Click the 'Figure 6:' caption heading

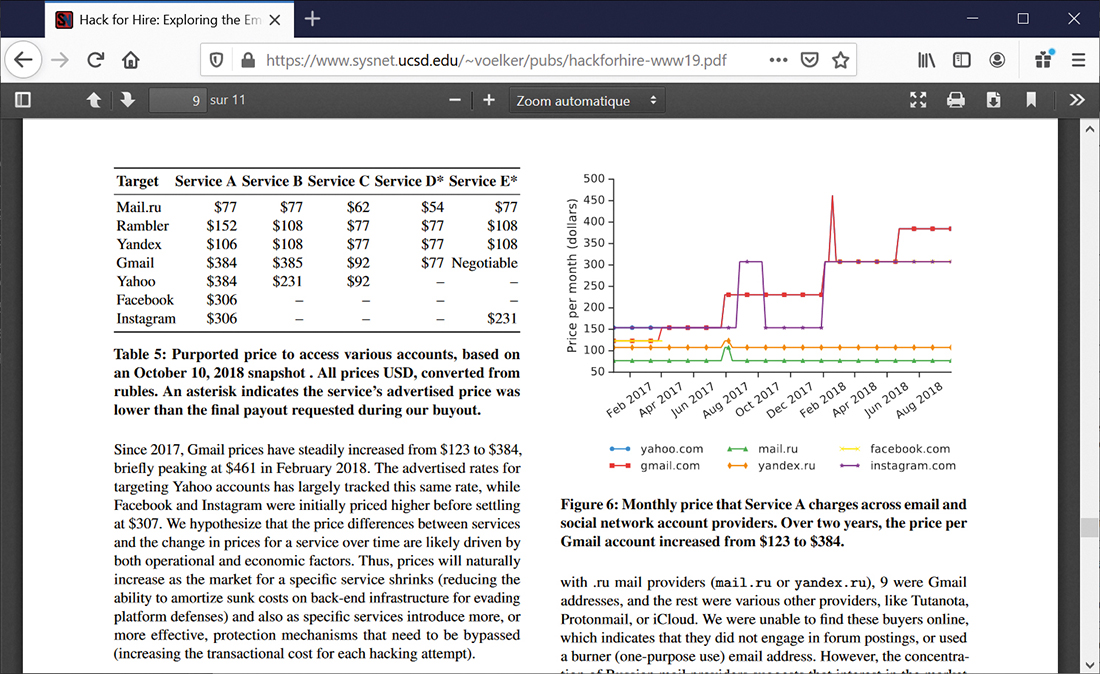point(588,504)
